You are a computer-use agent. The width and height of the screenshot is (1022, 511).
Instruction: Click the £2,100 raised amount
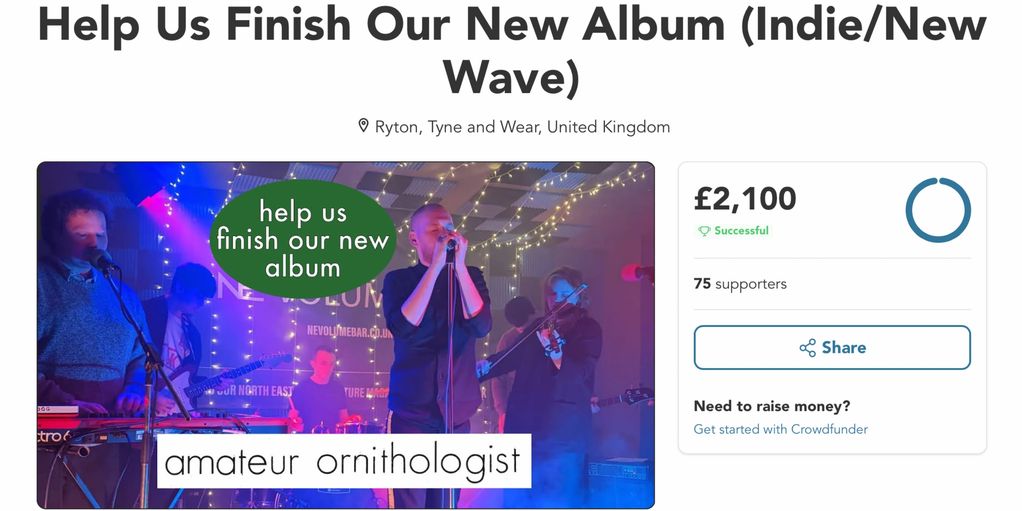(x=745, y=198)
